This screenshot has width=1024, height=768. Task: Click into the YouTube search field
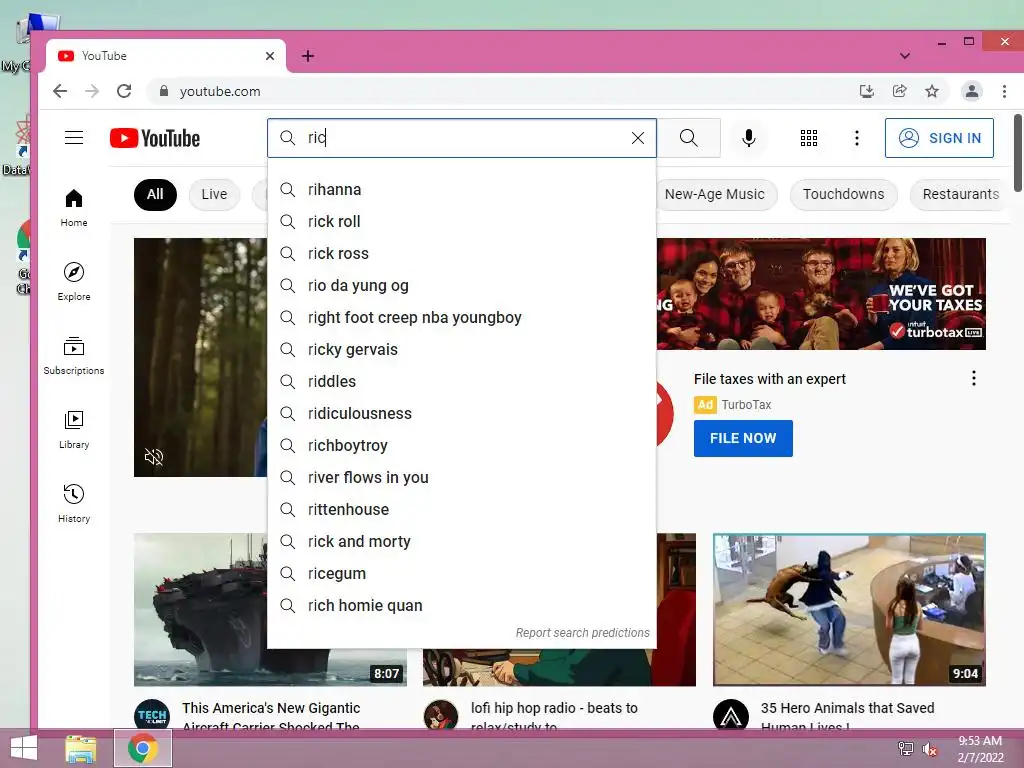pyautogui.click(x=461, y=138)
